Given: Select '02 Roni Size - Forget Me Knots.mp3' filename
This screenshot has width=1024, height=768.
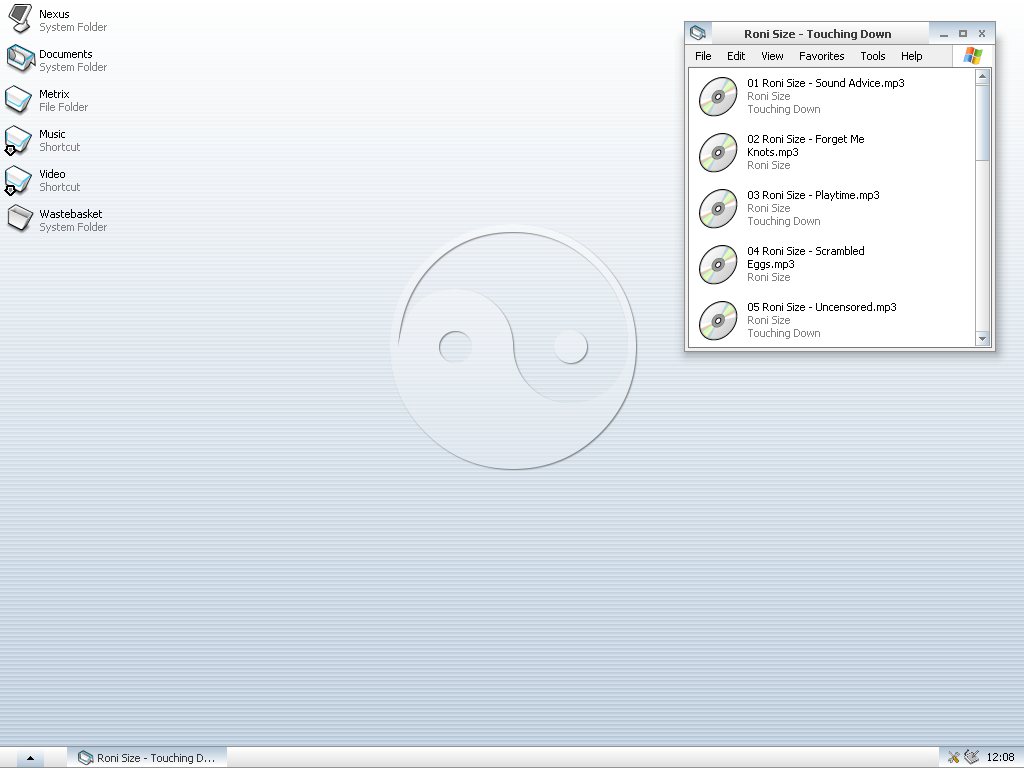Looking at the screenshot, I should coord(805,146).
